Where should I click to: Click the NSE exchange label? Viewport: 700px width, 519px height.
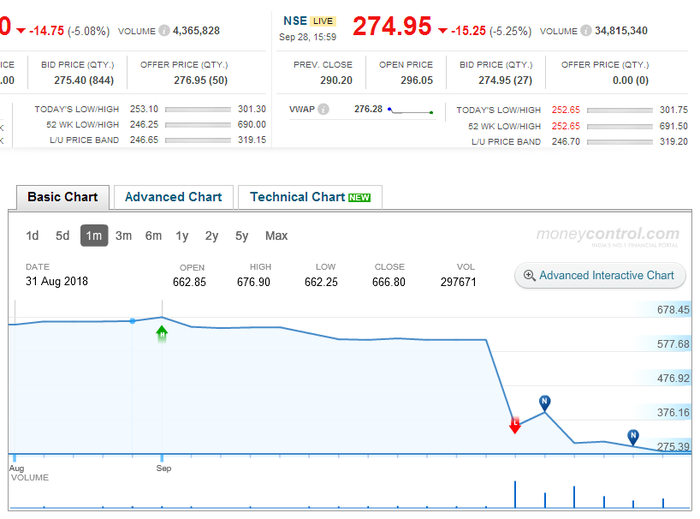295,21
